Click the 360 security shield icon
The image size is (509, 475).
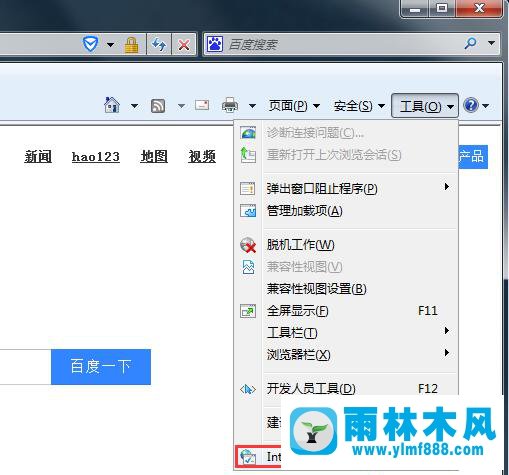point(90,44)
